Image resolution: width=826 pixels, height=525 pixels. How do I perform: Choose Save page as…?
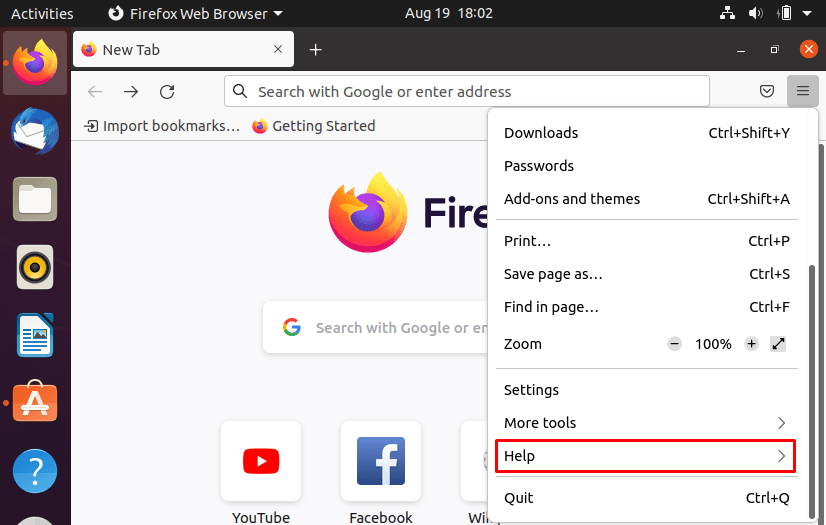(646, 274)
